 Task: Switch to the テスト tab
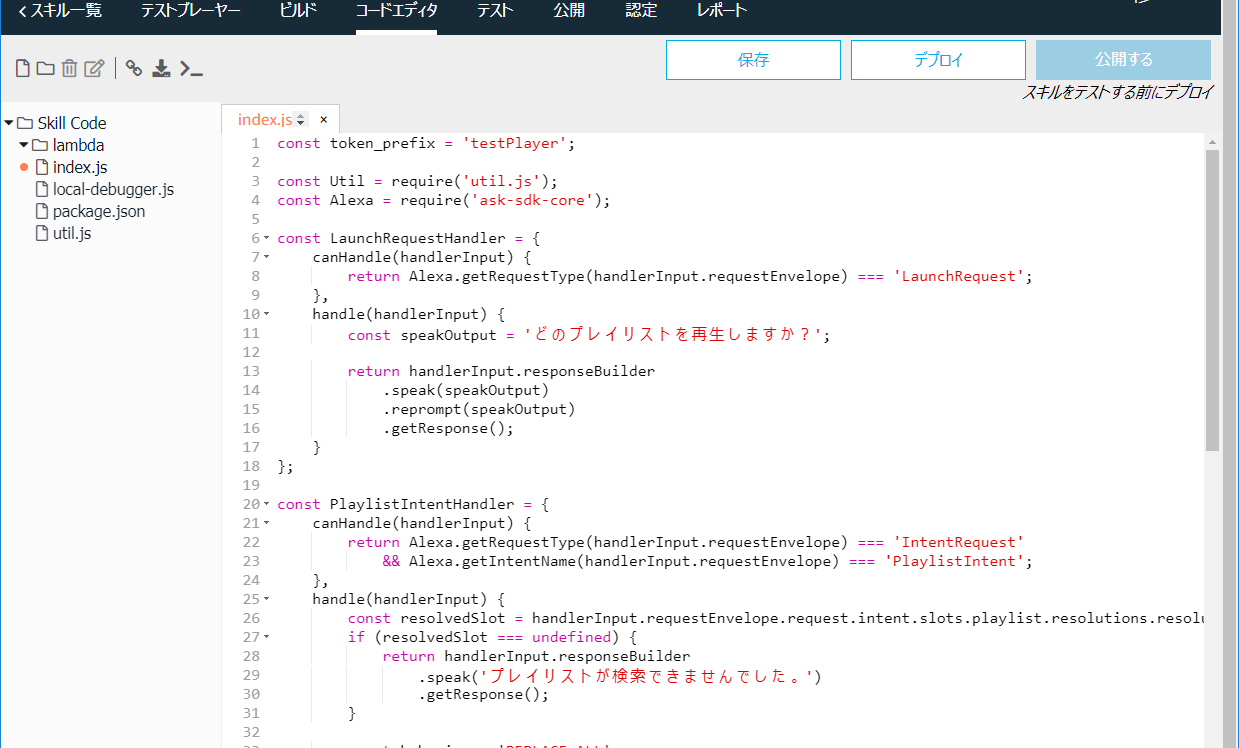click(x=495, y=11)
